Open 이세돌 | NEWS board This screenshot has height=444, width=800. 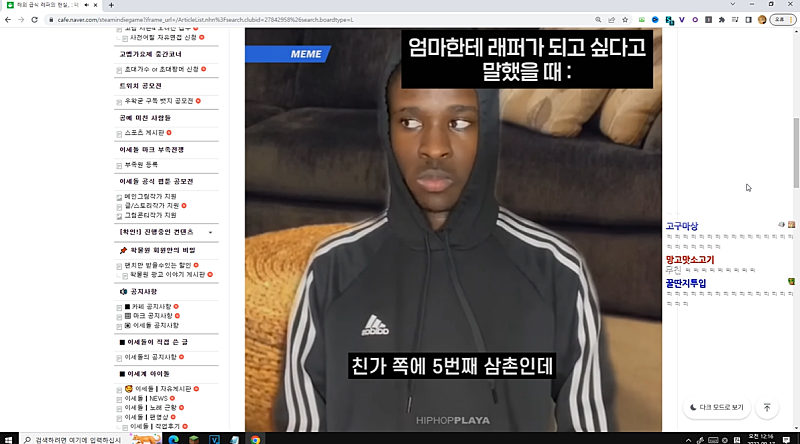tap(146, 399)
